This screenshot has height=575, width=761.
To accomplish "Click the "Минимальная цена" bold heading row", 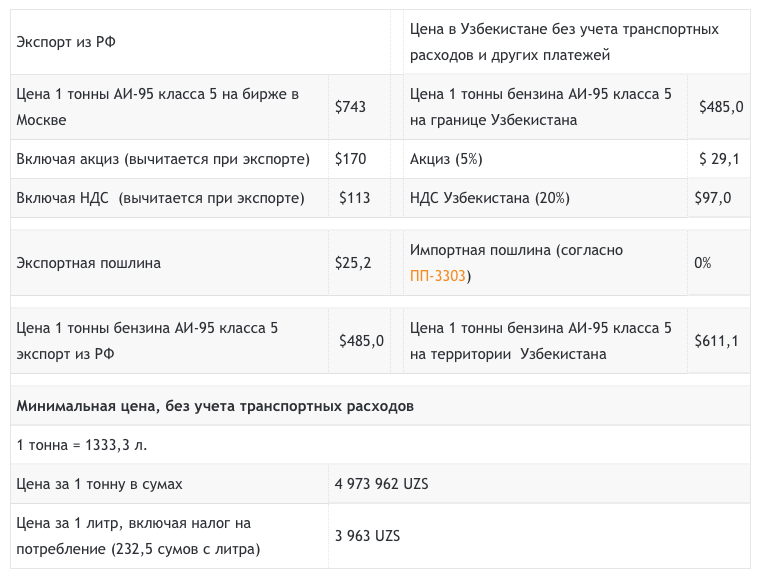I will 216,406.
